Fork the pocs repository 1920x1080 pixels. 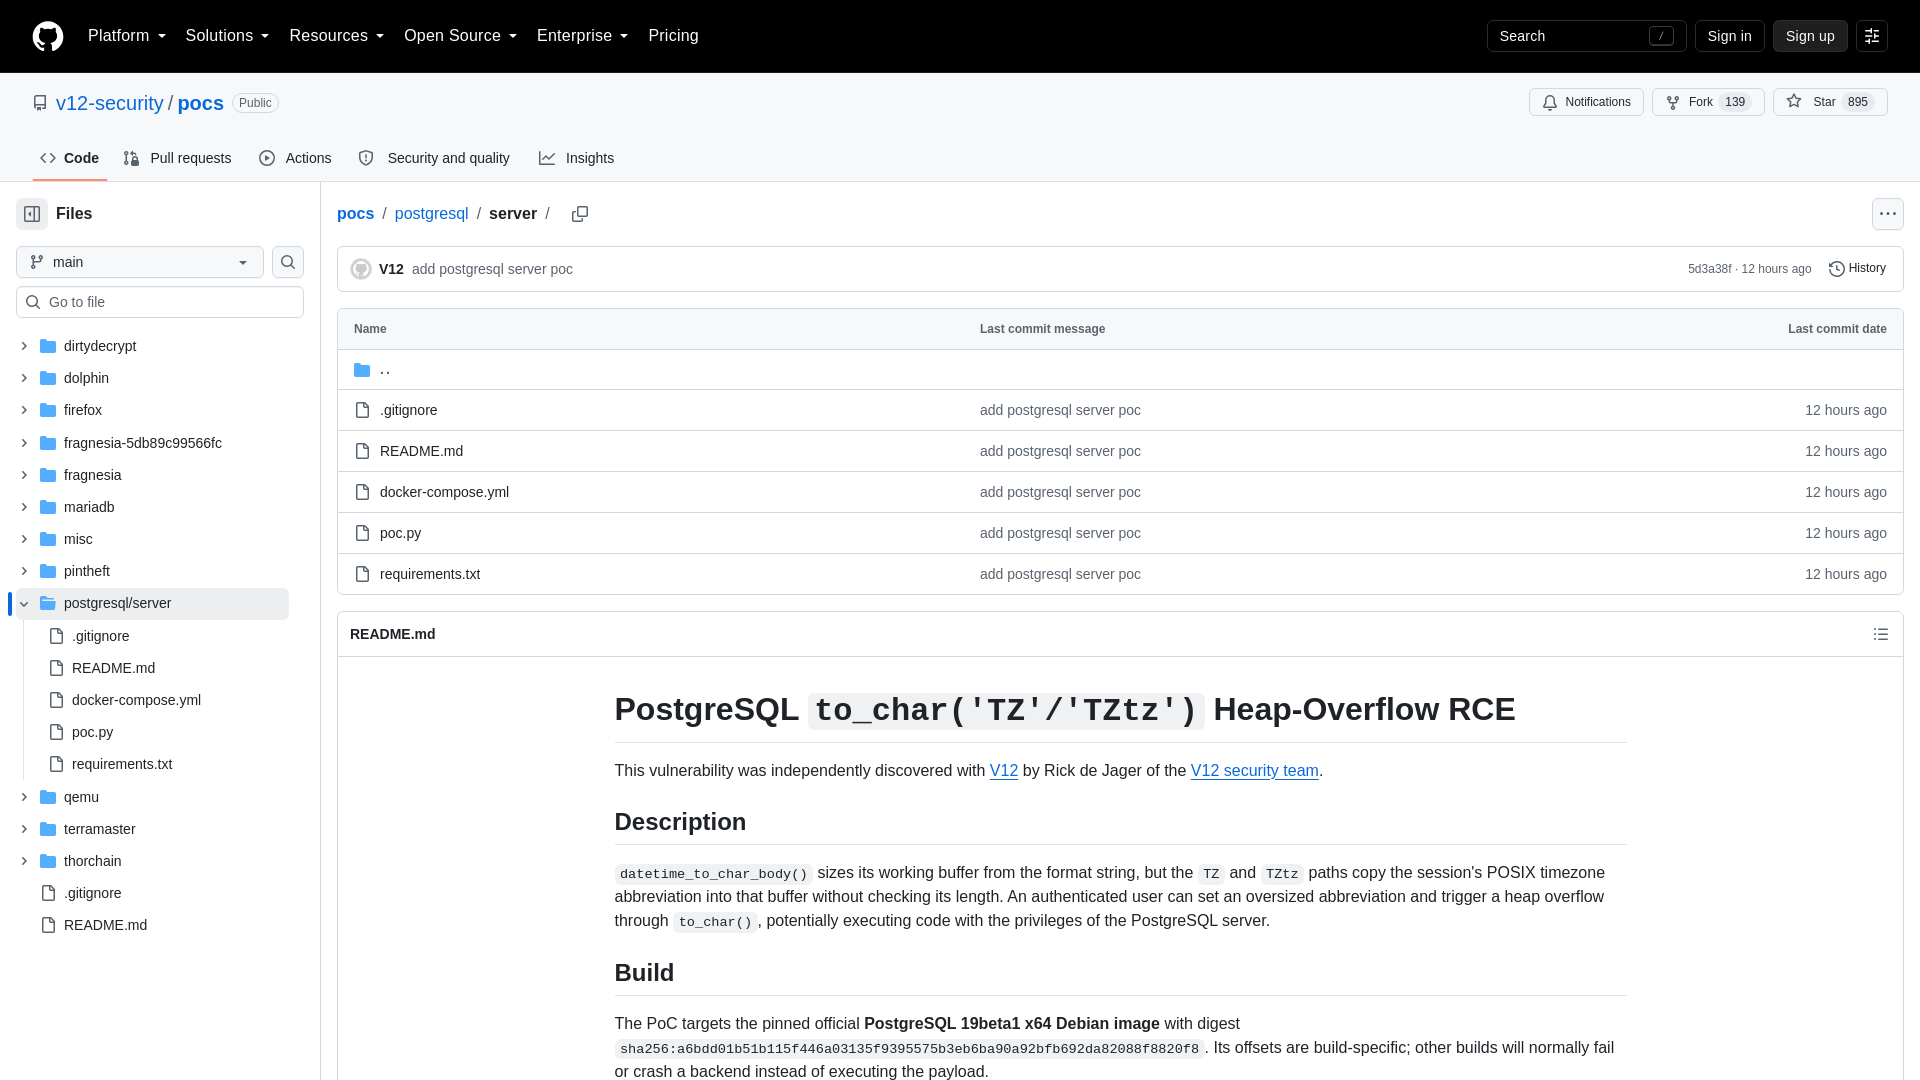[1708, 102]
